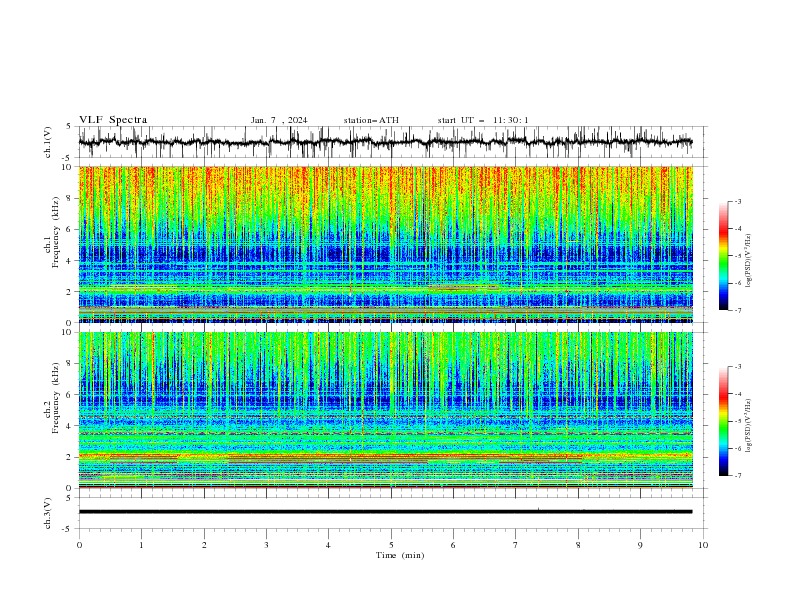Click time axis tick label '7'
This screenshot has width=792, height=612.
click(x=516, y=545)
